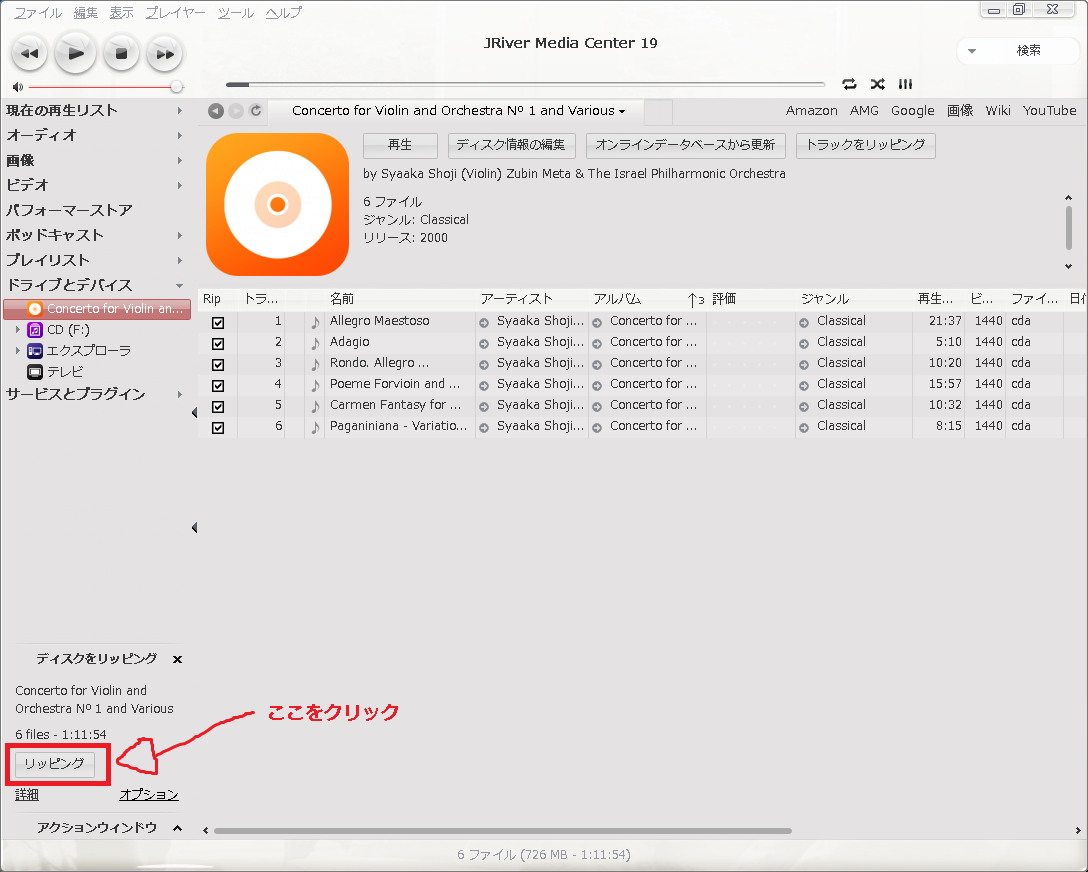The width and height of the screenshot is (1088, 872).
Task: Toggle the repeat playback icon
Action: [849, 84]
